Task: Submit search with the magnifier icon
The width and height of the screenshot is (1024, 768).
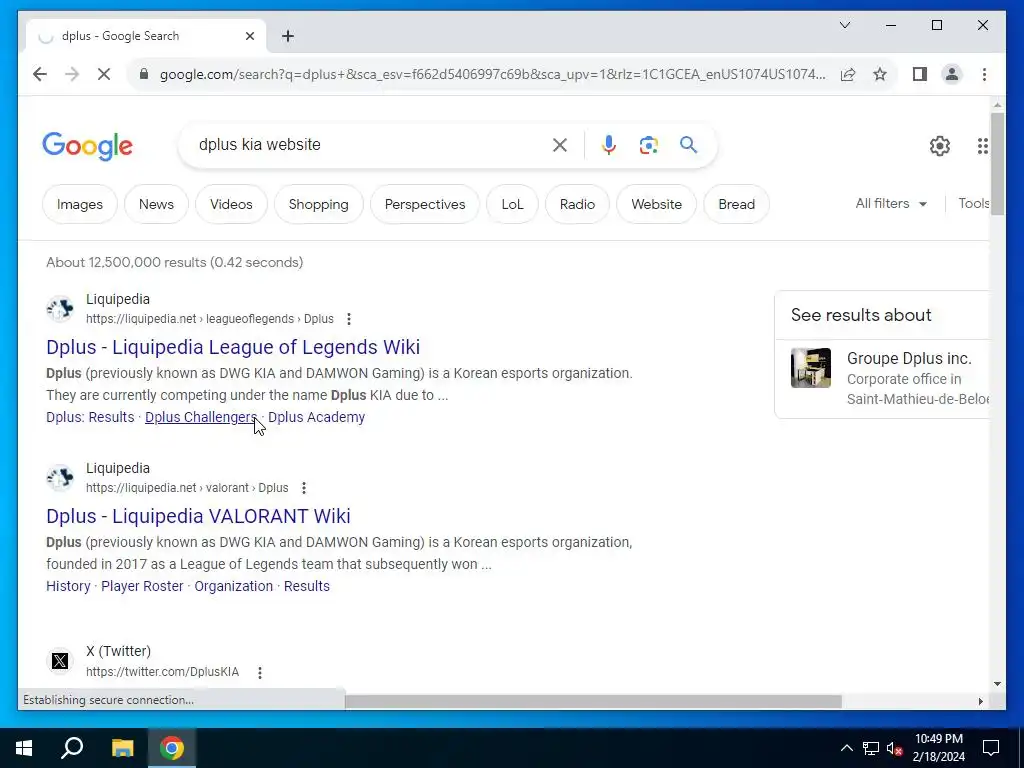Action: (x=688, y=144)
